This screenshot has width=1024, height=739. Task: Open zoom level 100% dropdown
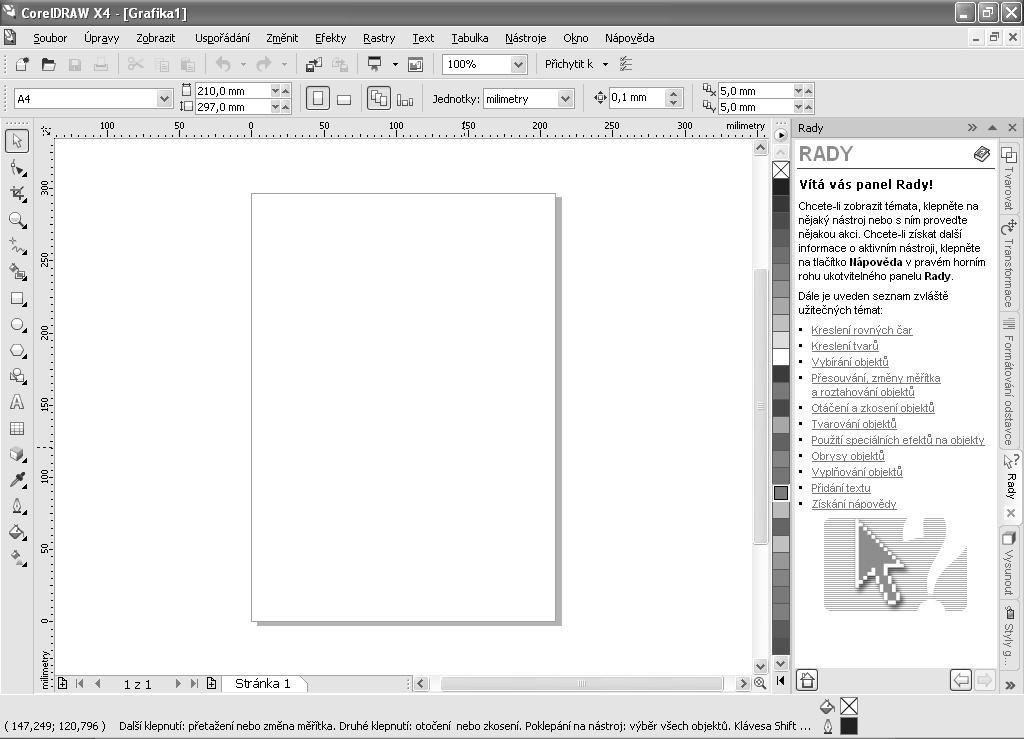click(x=519, y=64)
